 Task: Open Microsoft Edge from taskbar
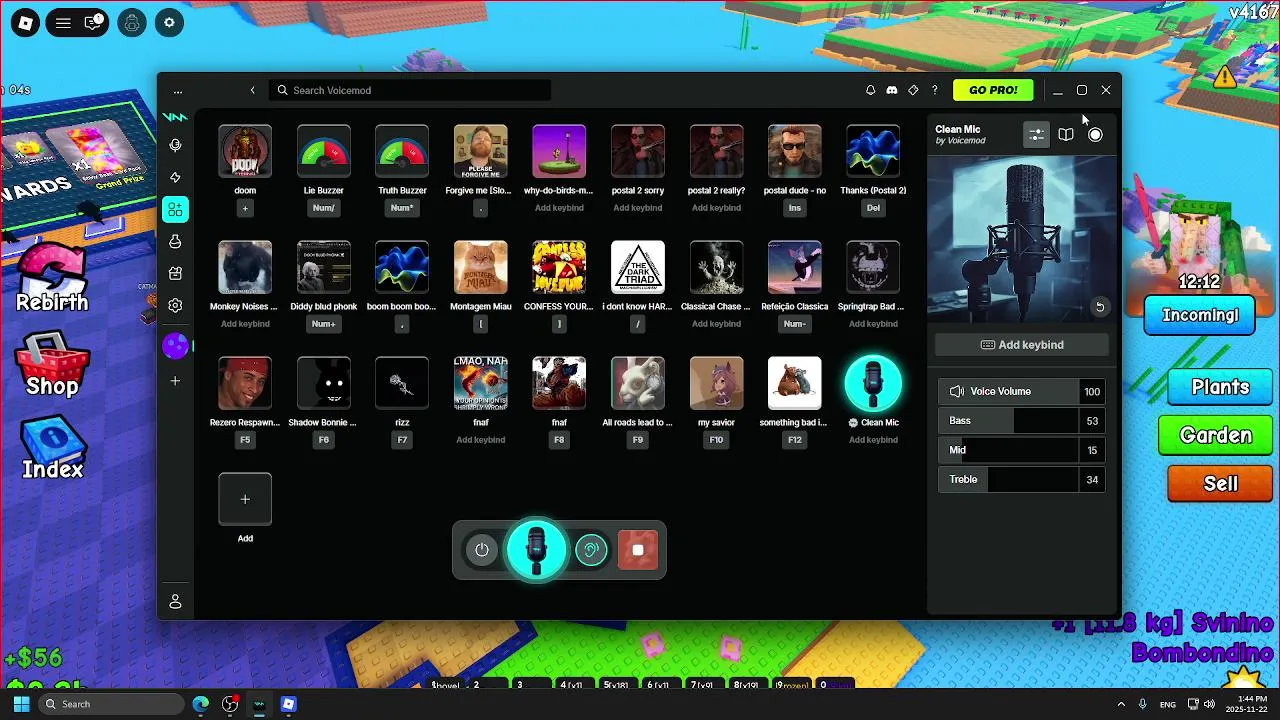pos(201,704)
